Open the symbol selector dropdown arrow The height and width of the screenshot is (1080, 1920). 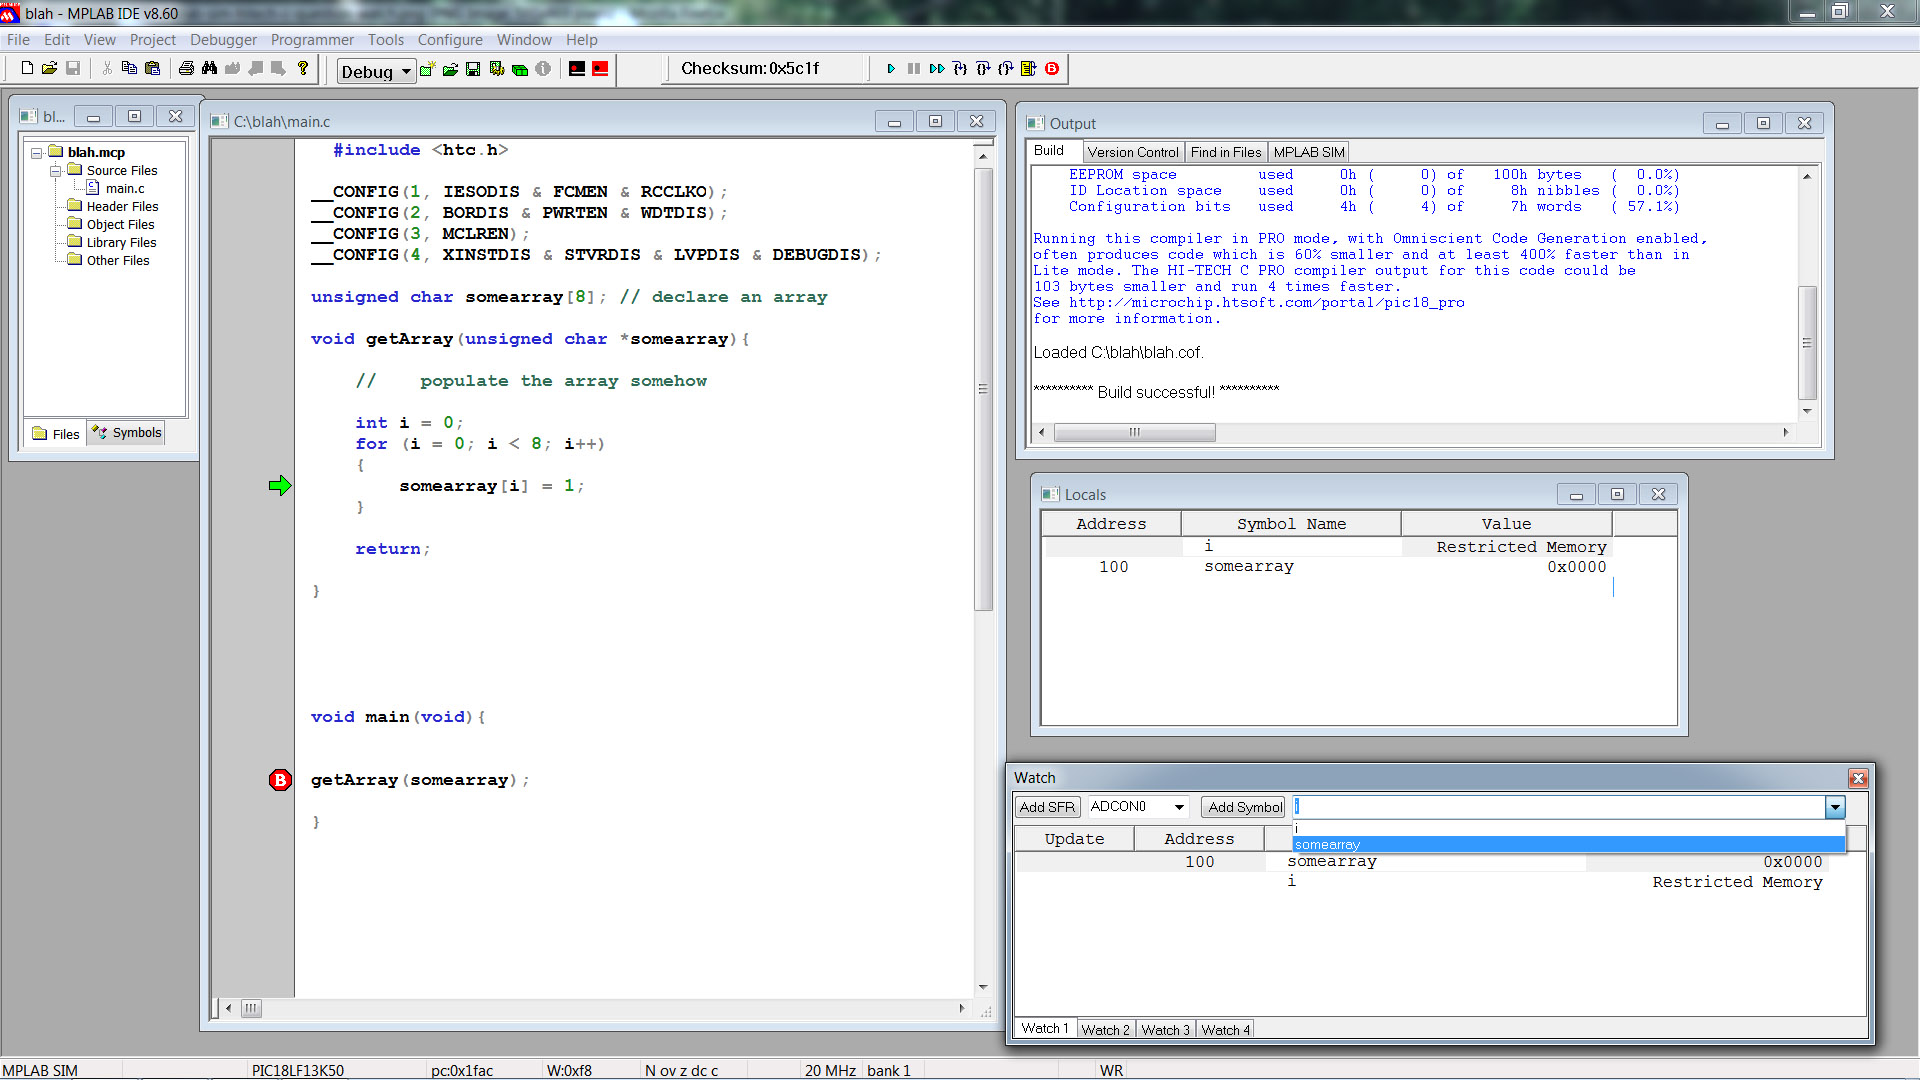click(1835, 807)
